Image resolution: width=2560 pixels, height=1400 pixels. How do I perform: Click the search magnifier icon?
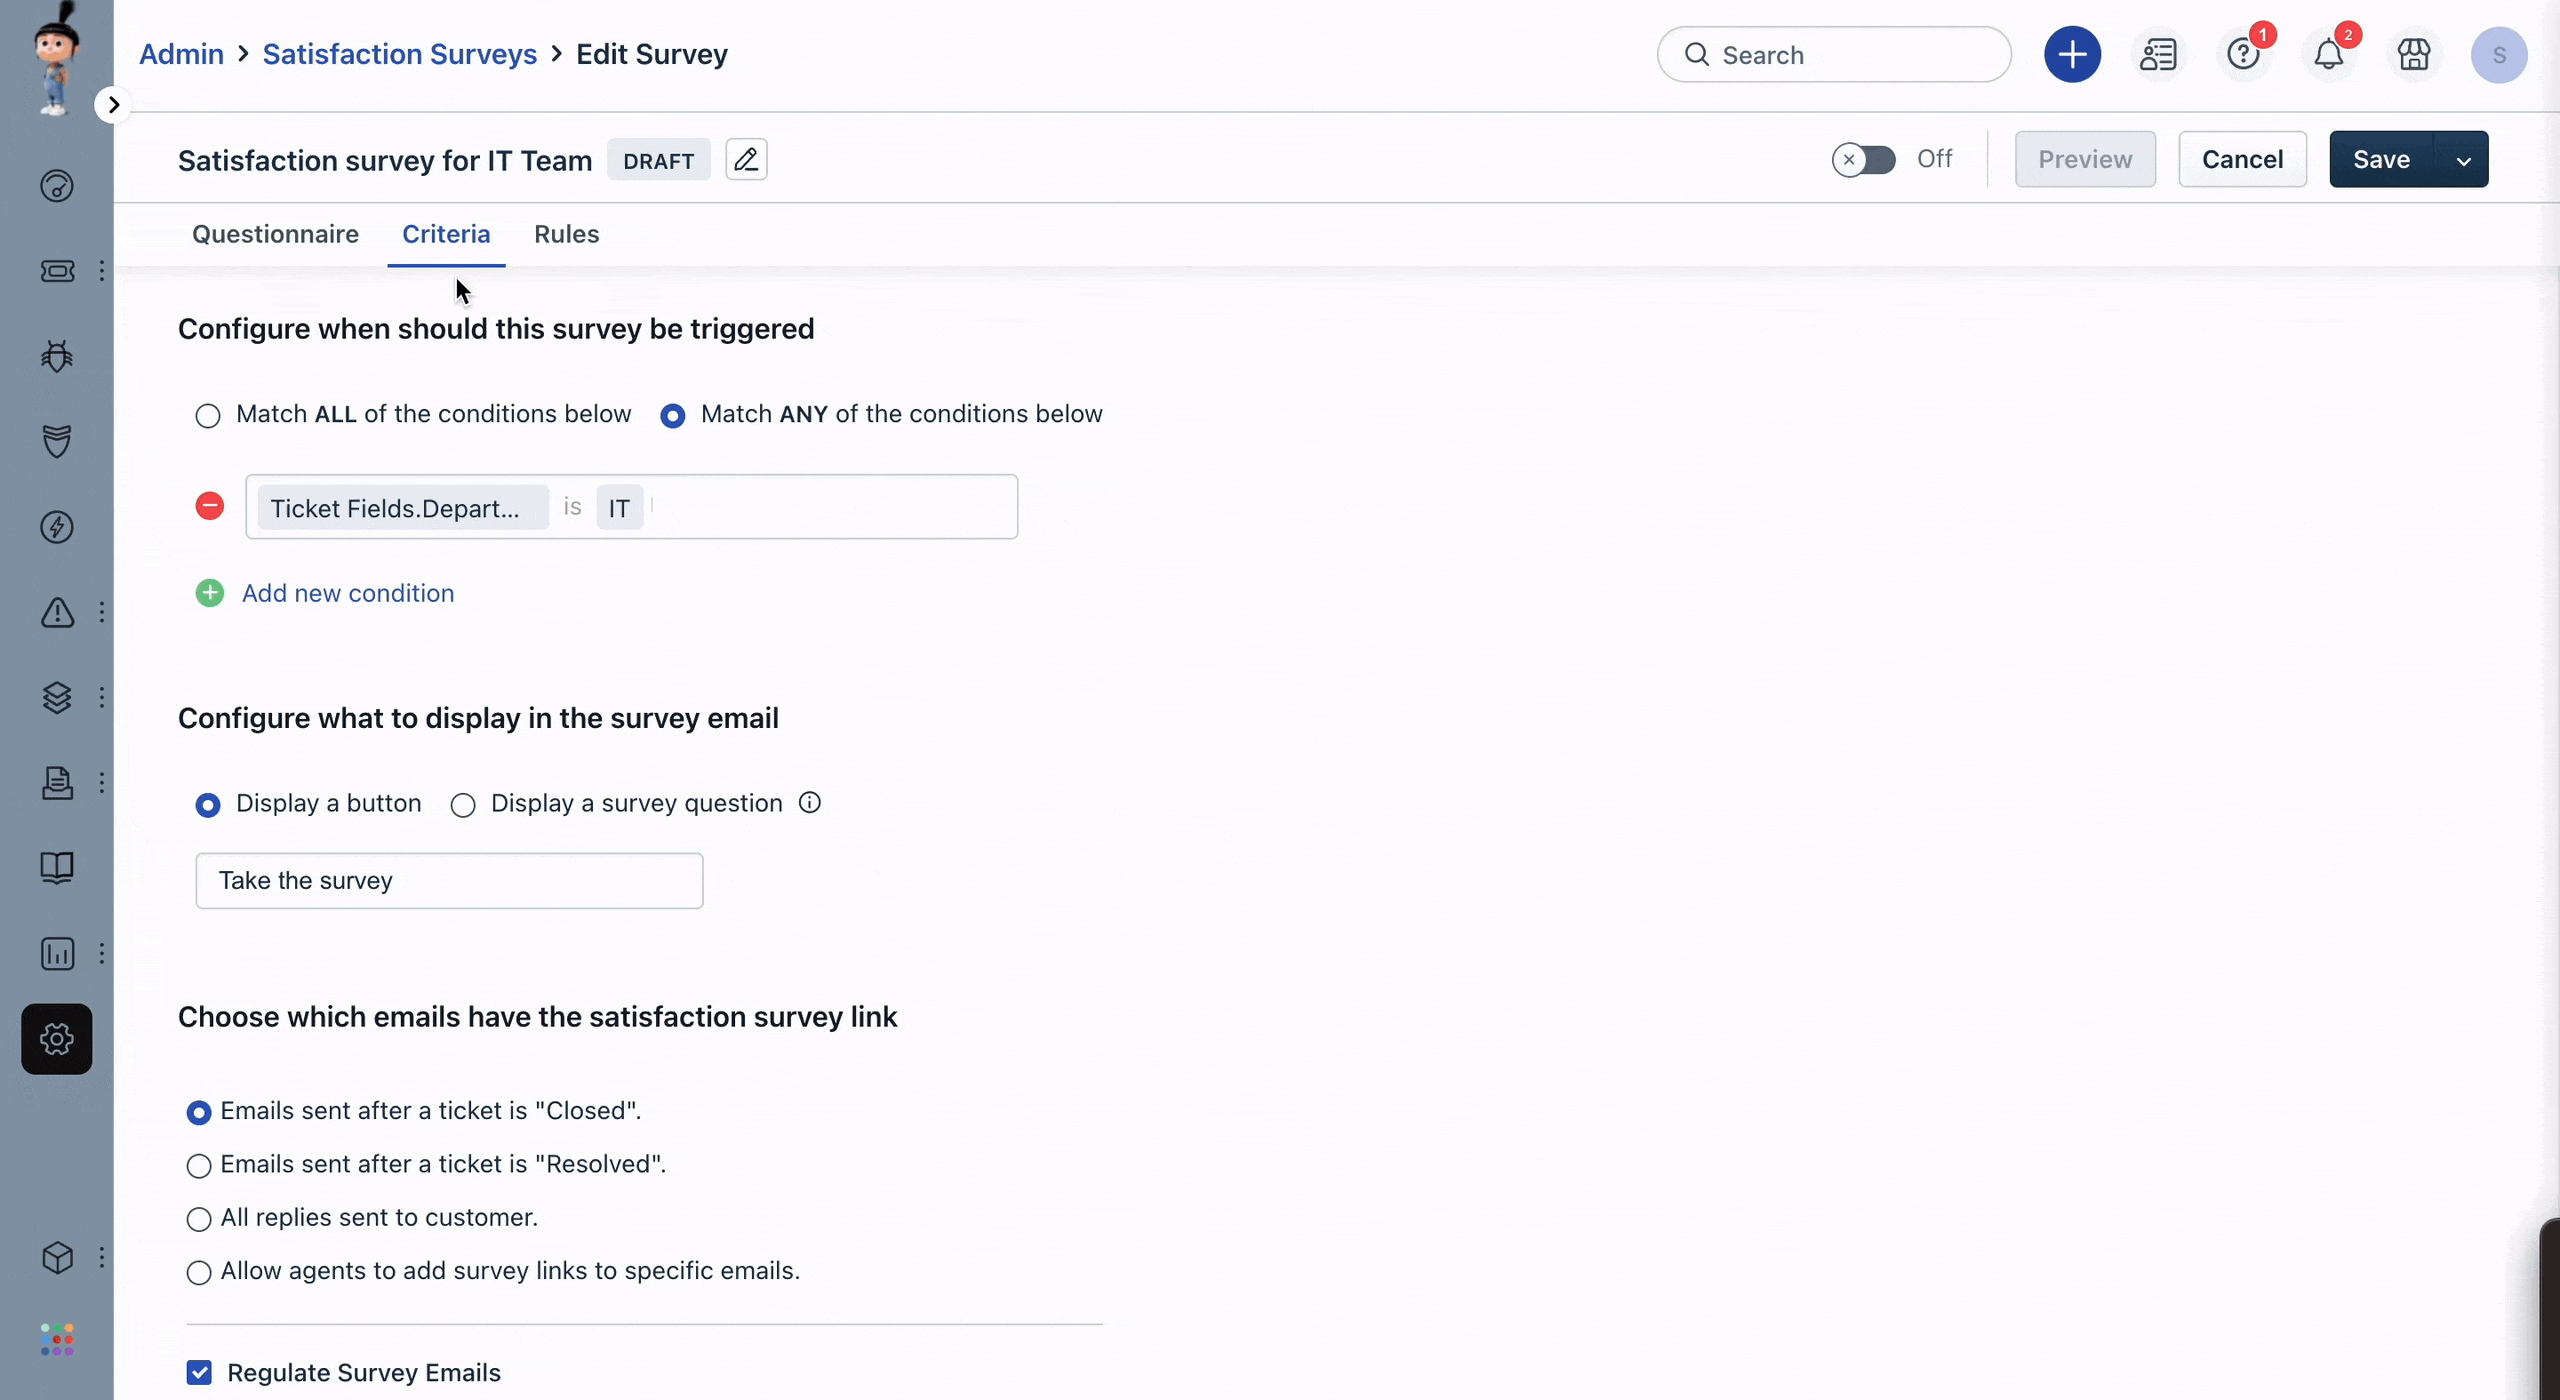point(1696,55)
